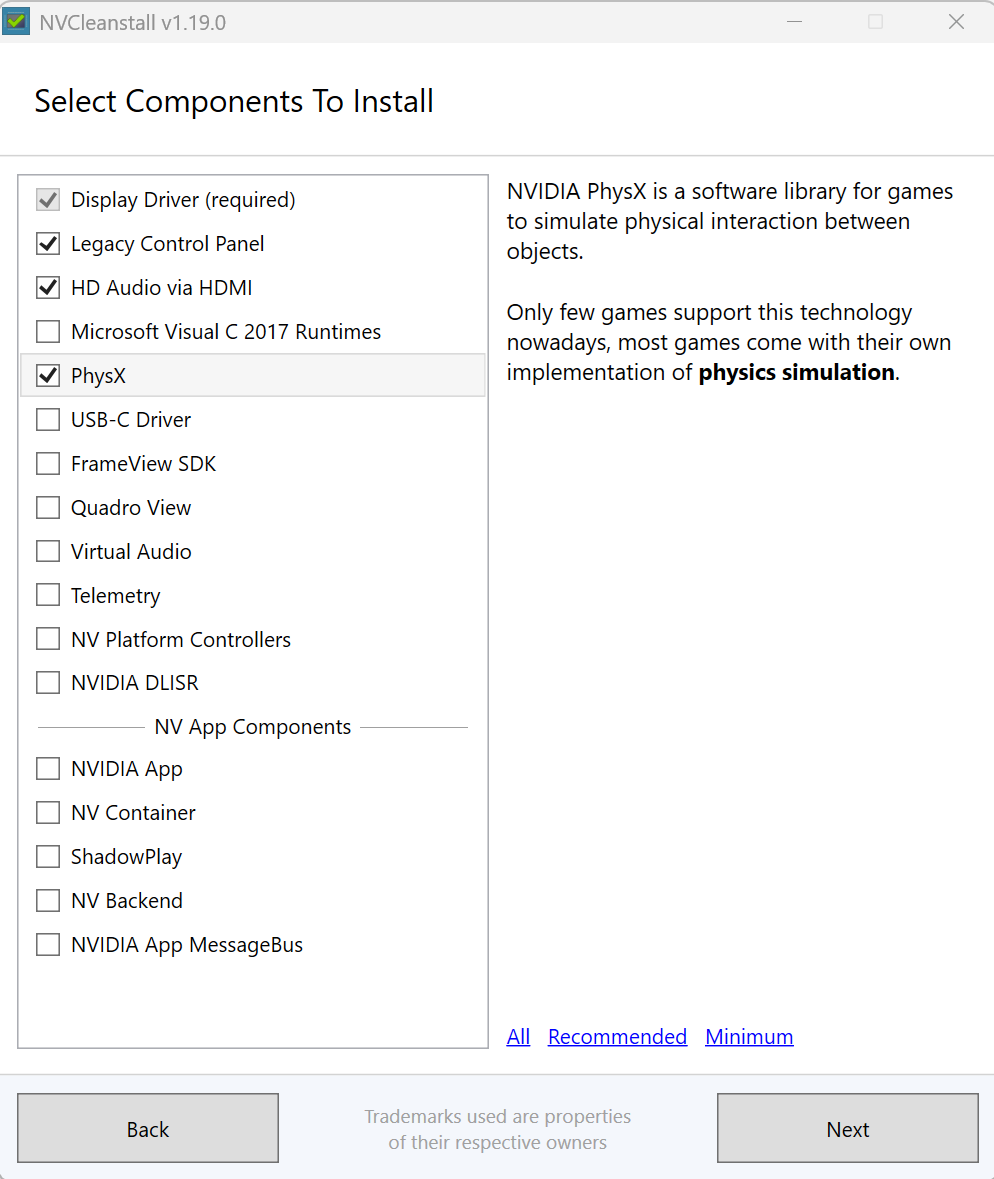994x1179 pixels.
Task: Uncheck PhysX component
Action: [47, 375]
